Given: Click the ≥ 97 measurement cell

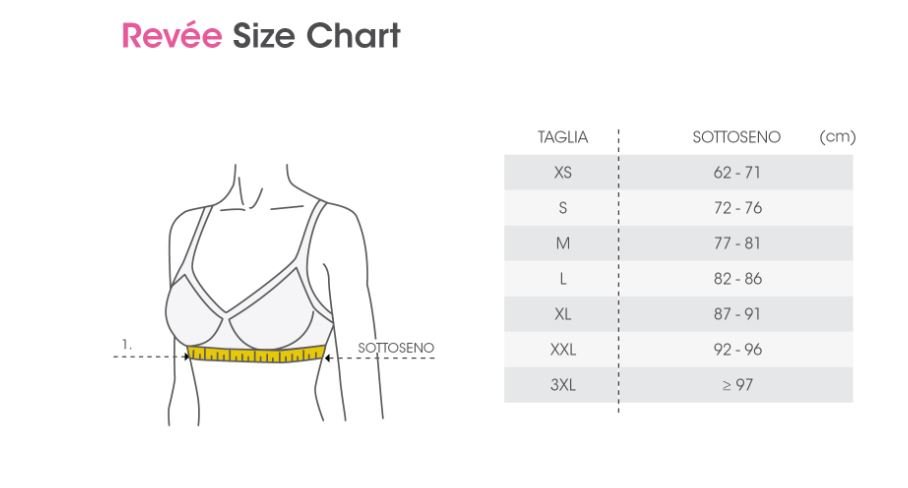Looking at the screenshot, I should point(737,385).
